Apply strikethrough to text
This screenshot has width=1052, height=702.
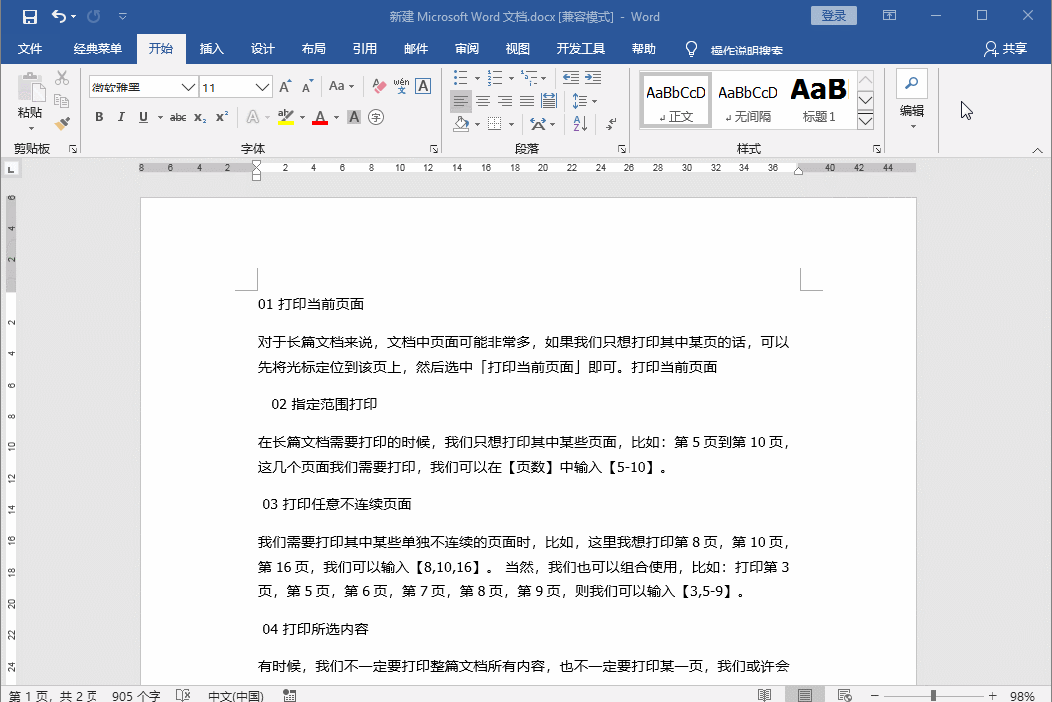tap(179, 117)
